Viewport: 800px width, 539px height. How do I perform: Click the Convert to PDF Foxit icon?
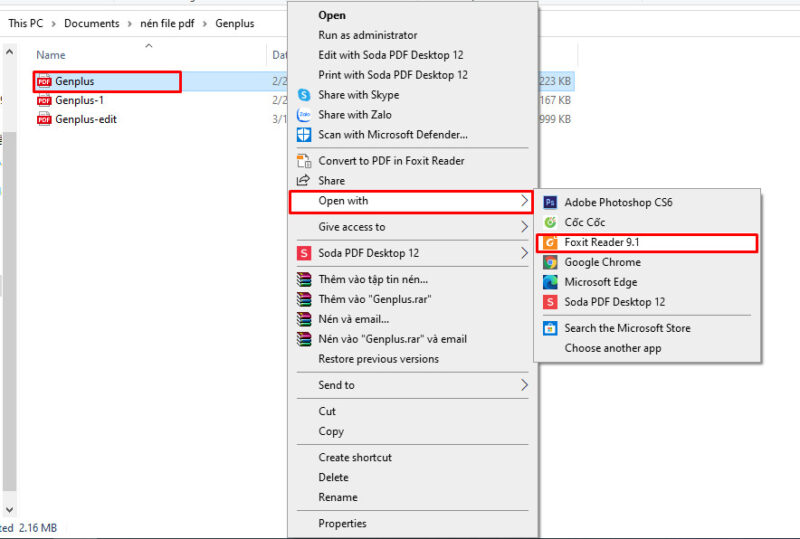tap(304, 161)
